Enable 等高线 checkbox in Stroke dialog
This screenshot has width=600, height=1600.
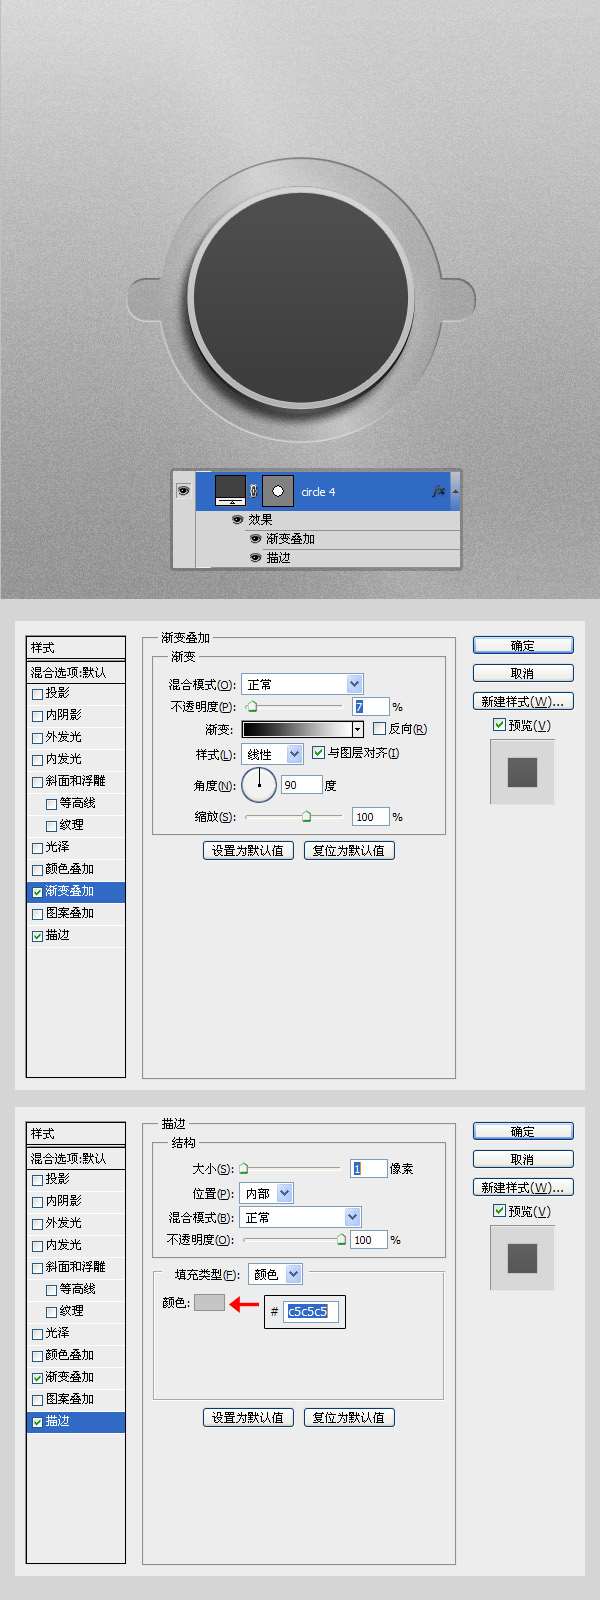point(52,1289)
